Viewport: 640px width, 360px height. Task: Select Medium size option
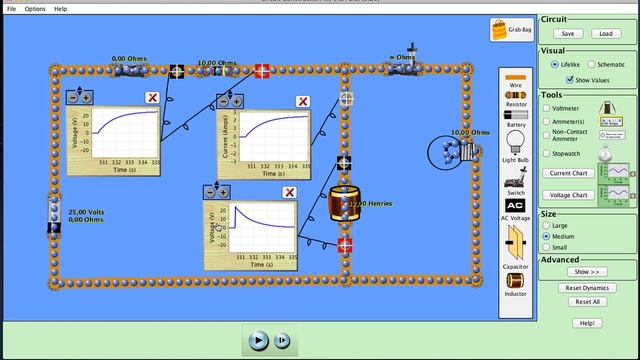[546, 236]
